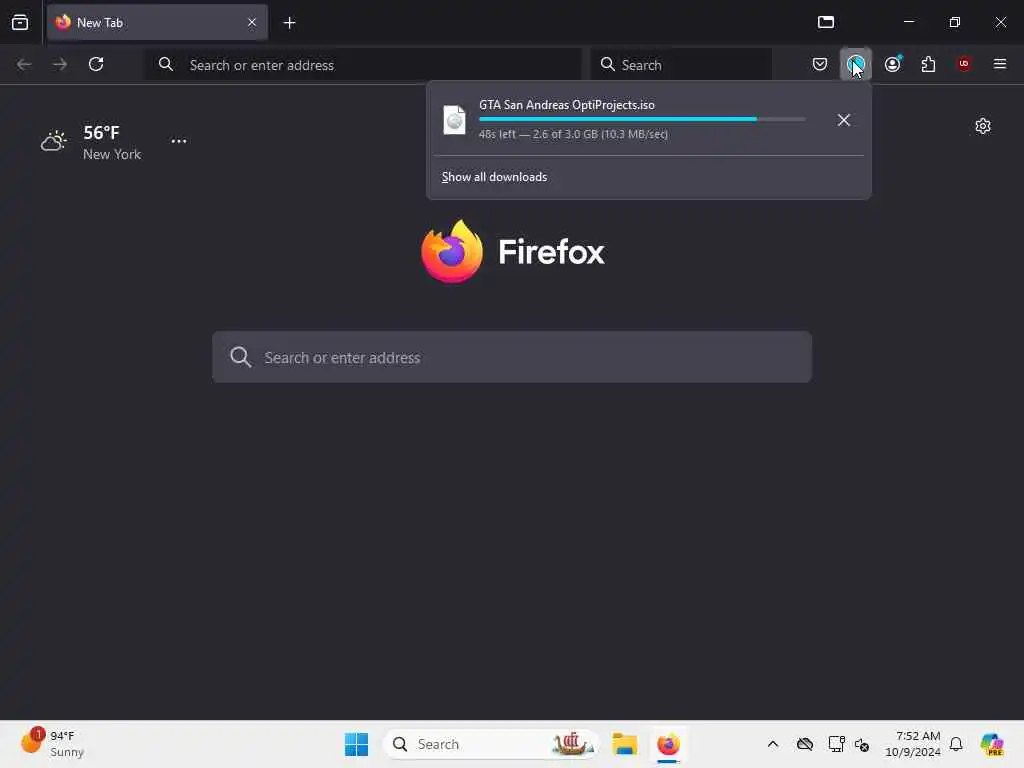This screenshot has height=768, width=1024.
Task: Go back one page with the back arrow
Action: 24,64
